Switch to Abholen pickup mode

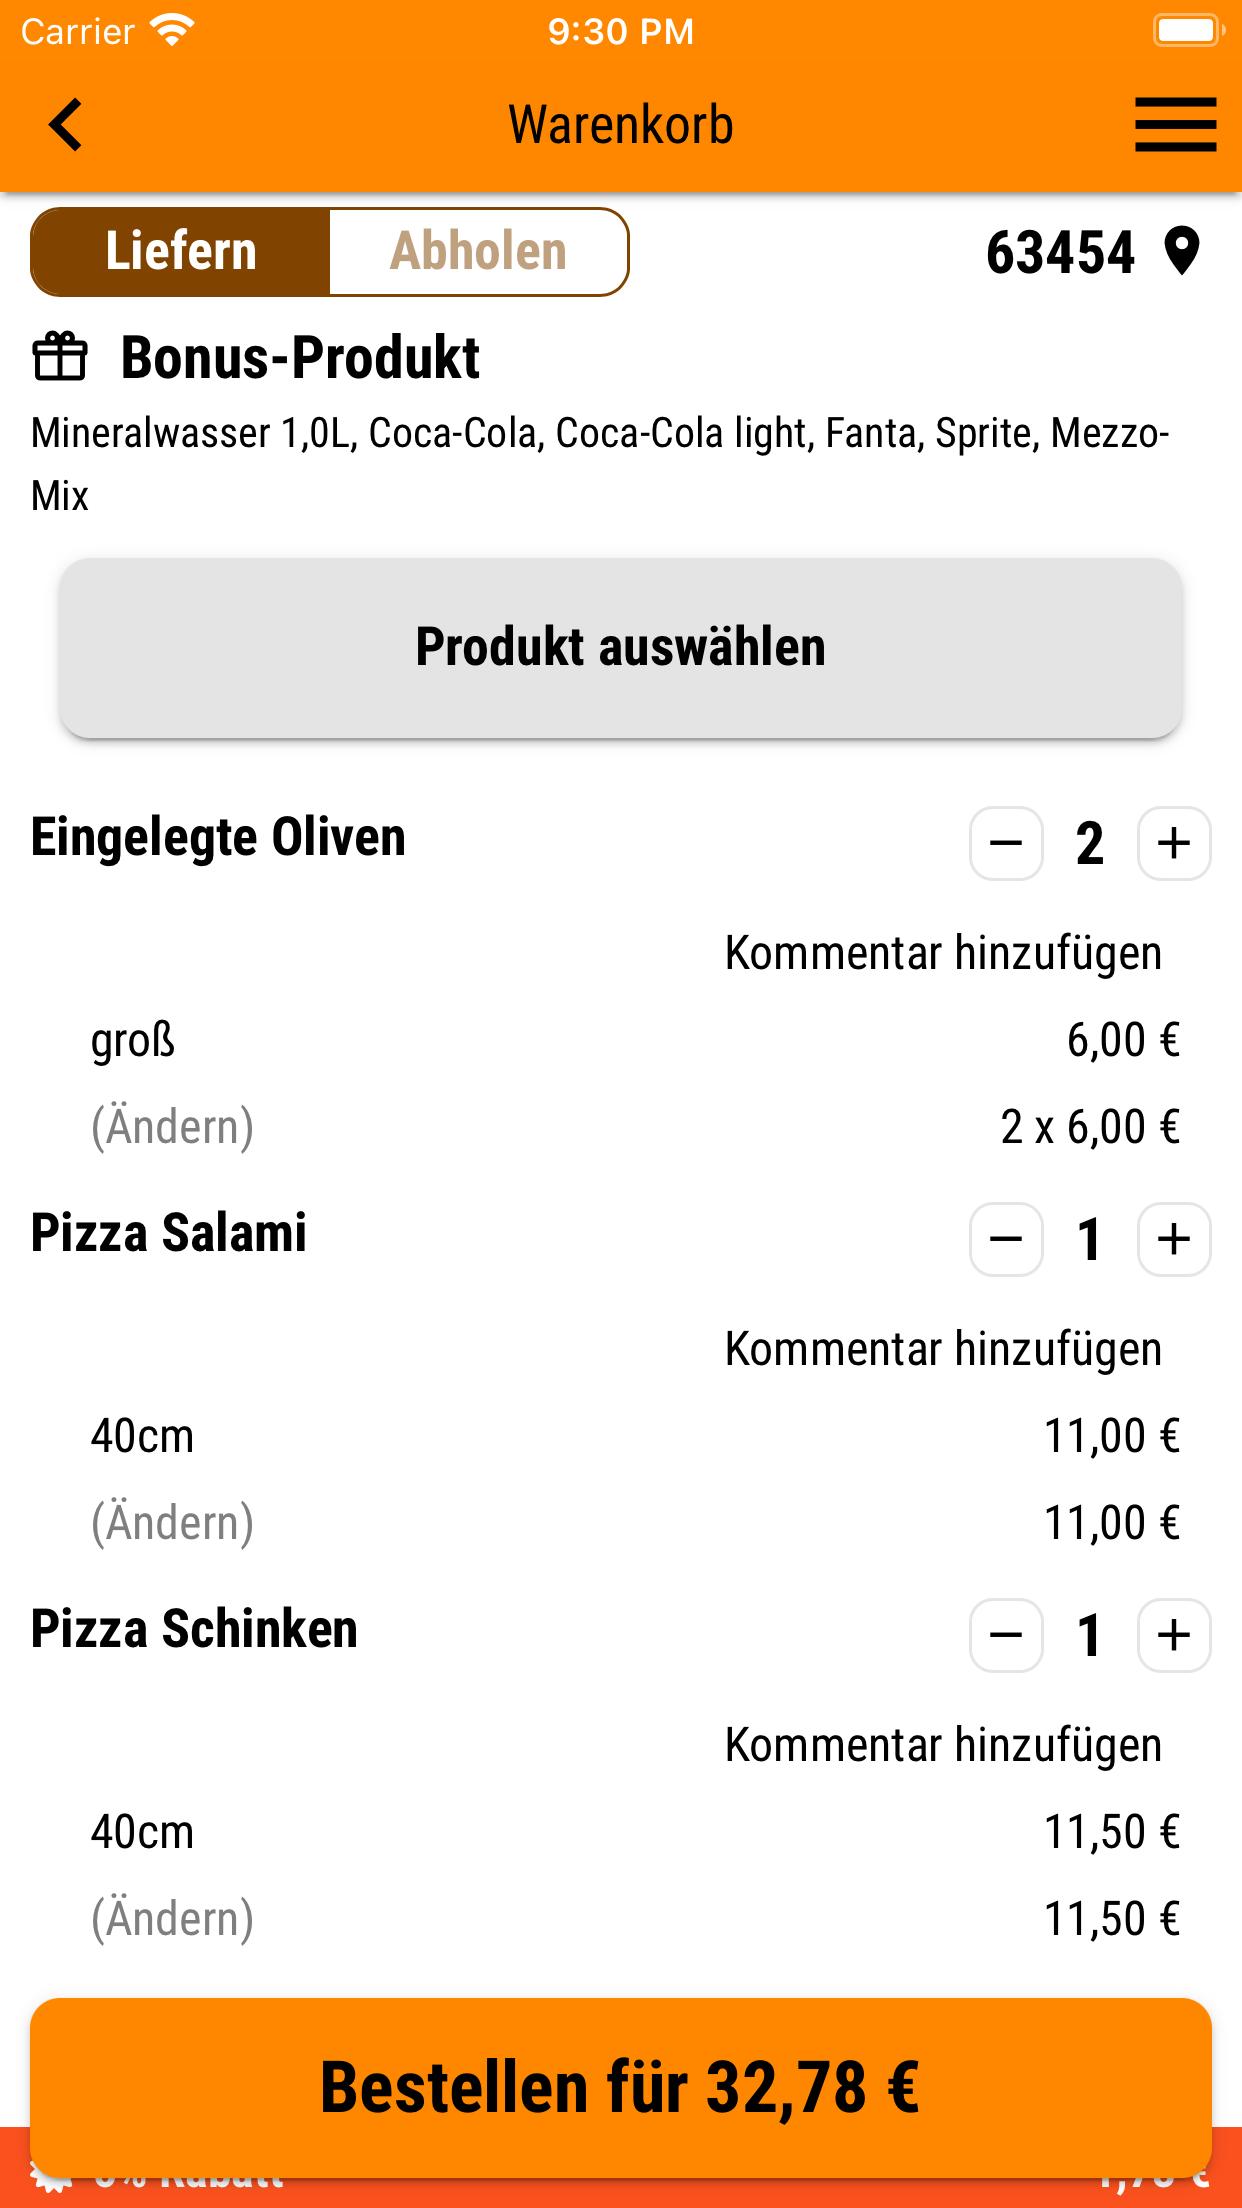pos(478,252)
